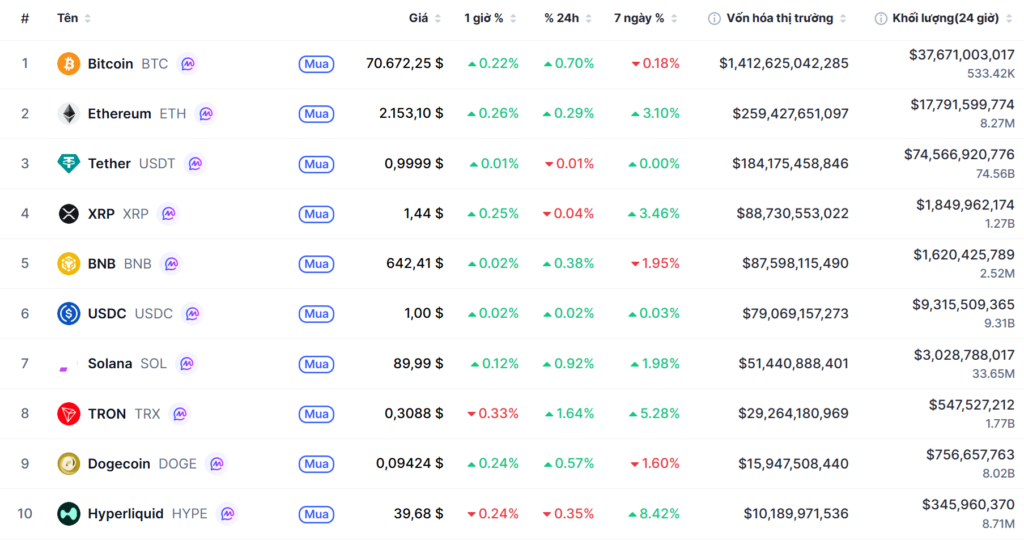The width and height of the screenshot is (1024, 541).
Task: Click the Mua button for USDC
Action: pyautogui.click(x=317, y=314)
